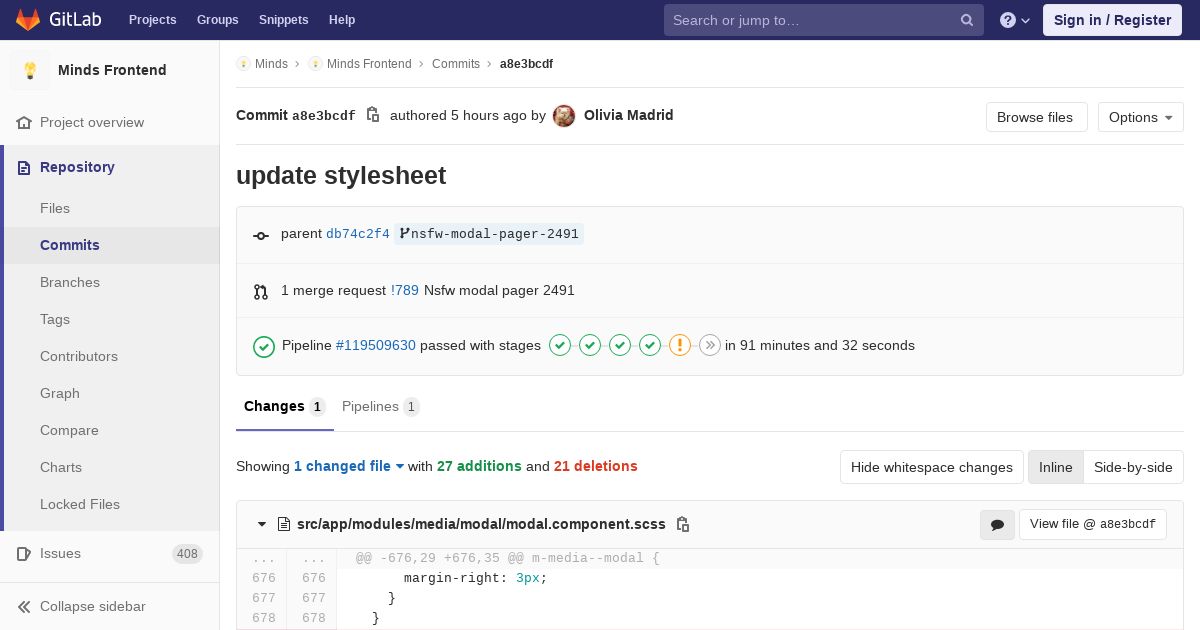The image size is (1200, 630).
Task: Copy the modal.component.scss file path
Action: [x=683, y=524]
